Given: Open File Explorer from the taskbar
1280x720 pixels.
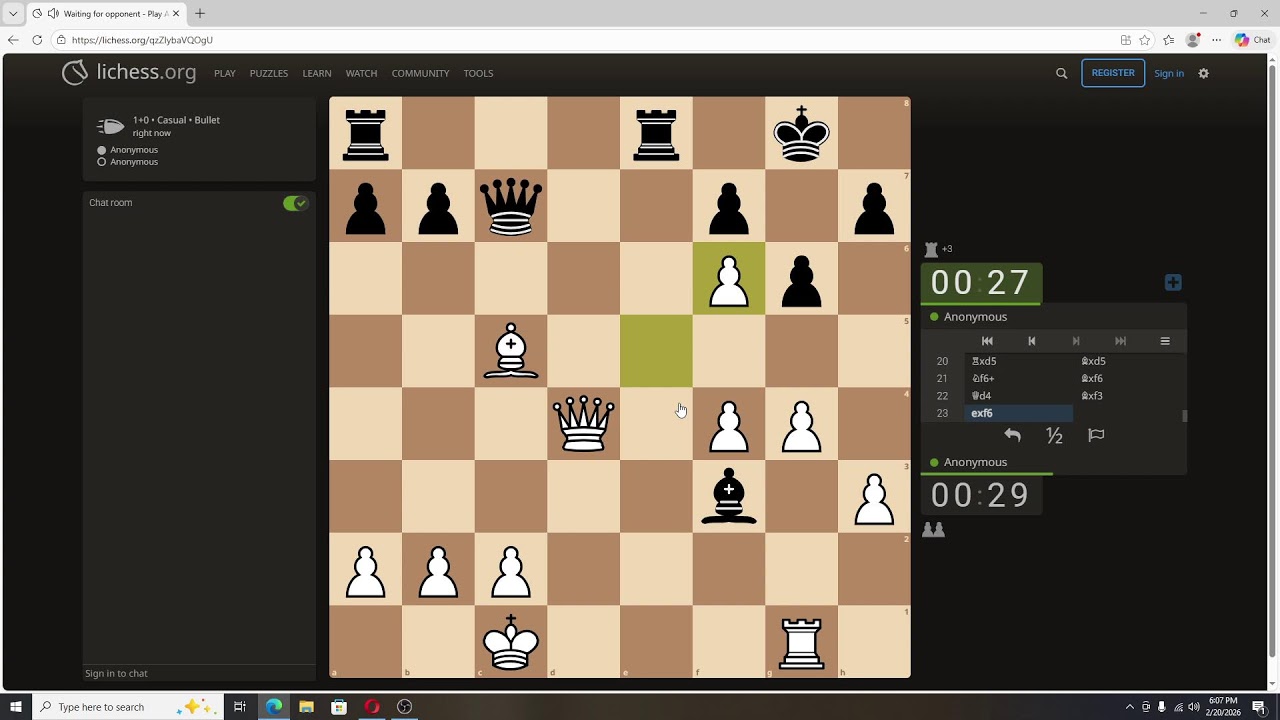Looking at the screenshot, I should [306, 707].
